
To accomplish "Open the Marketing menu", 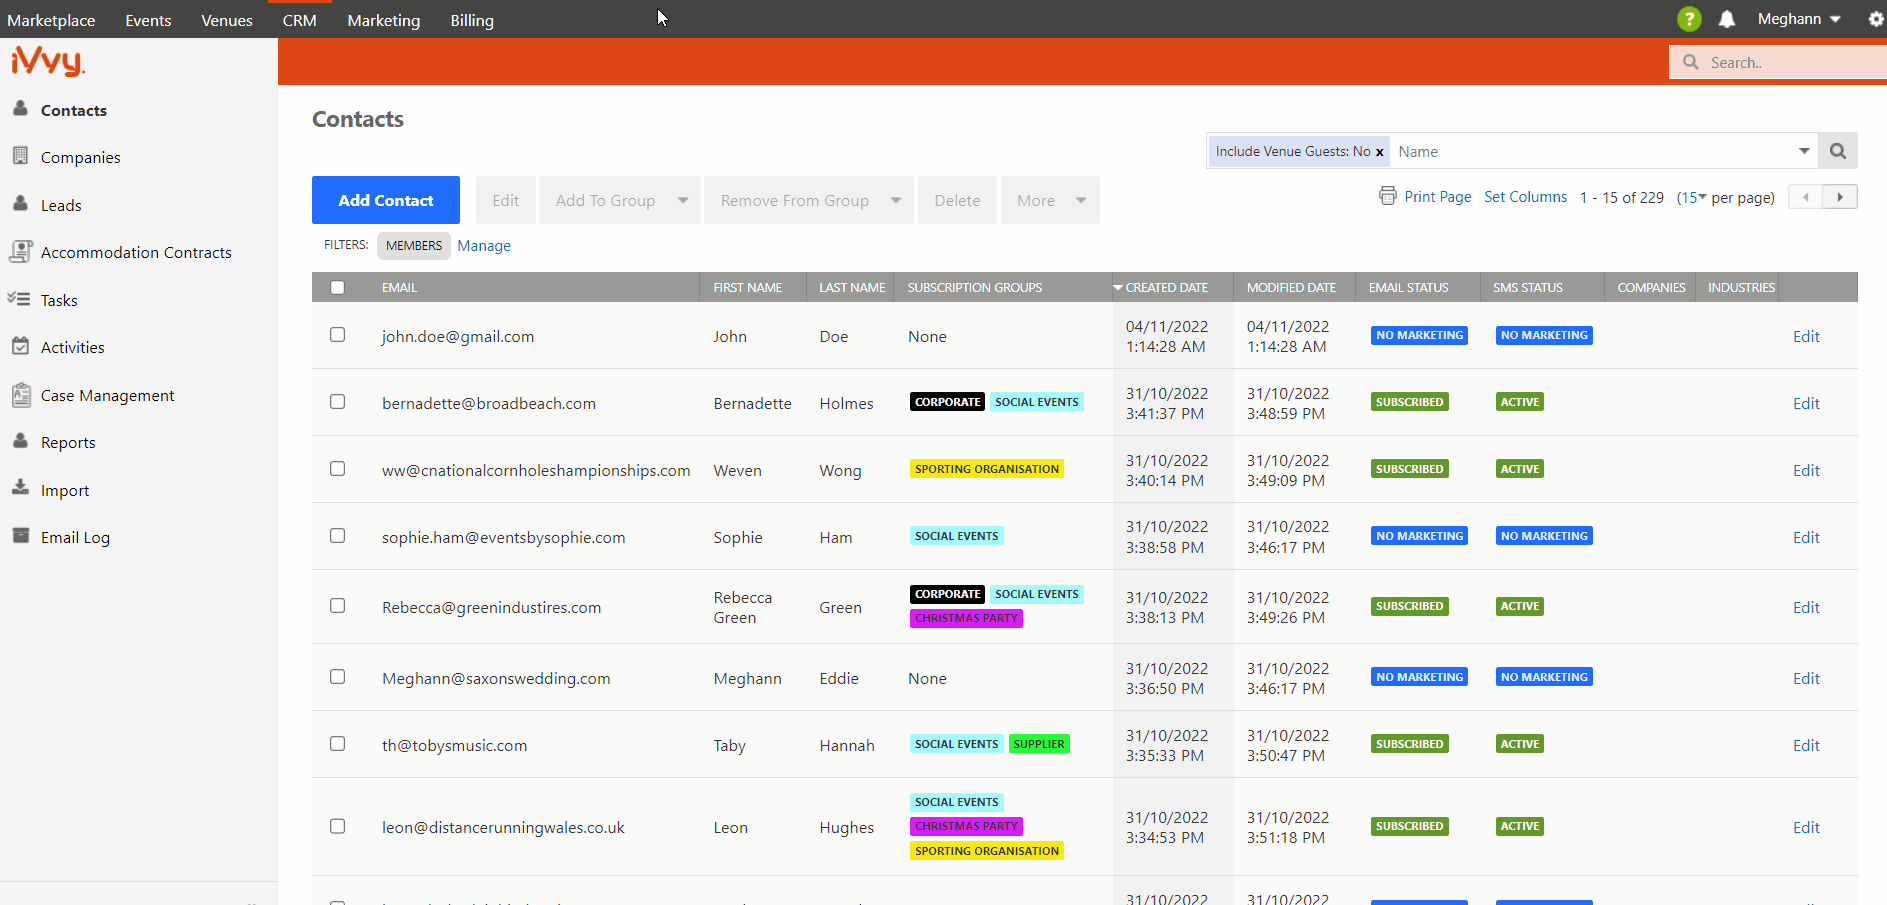I will [383, 20].
